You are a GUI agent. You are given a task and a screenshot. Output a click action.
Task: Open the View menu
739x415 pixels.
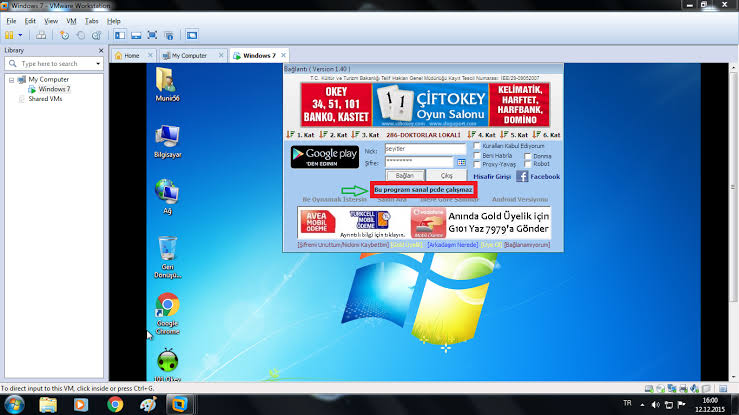pos(51,21)
